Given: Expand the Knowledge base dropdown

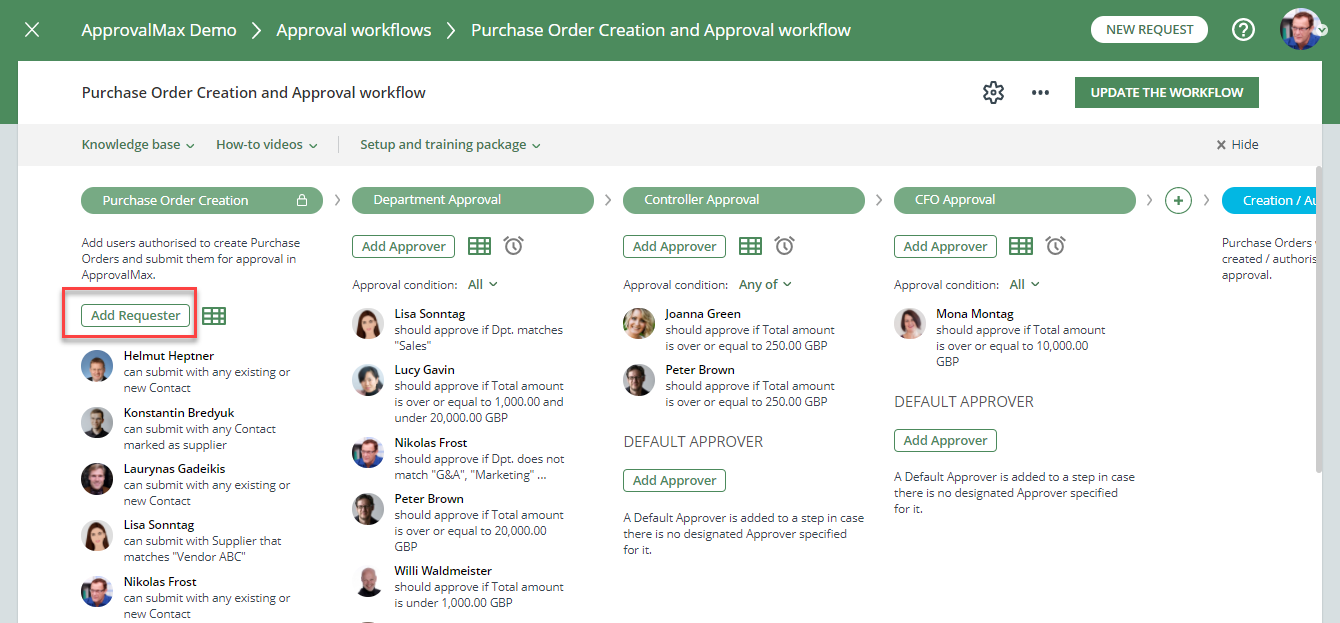Looking at the screenshot, I should pyautogui.click(x=138, y=145).
